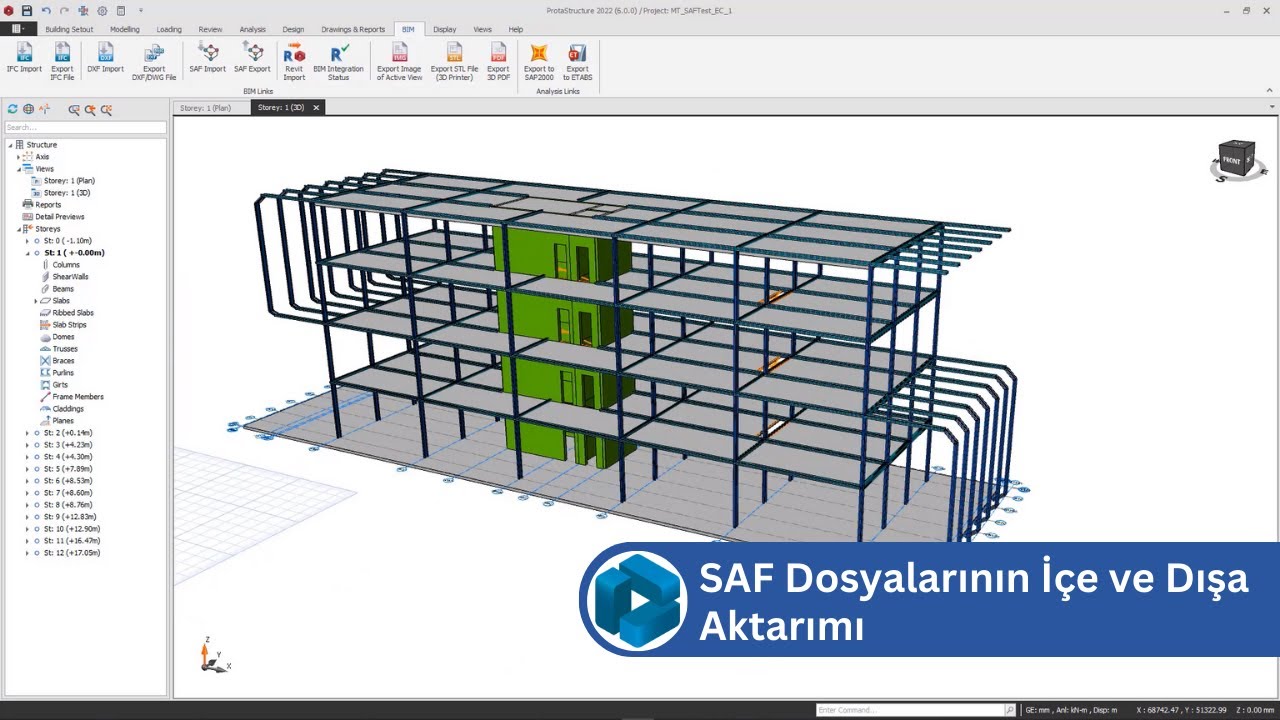Collapse the Structure root node
The height and width of the screenshot is (720, 1280).
point(10,145)
